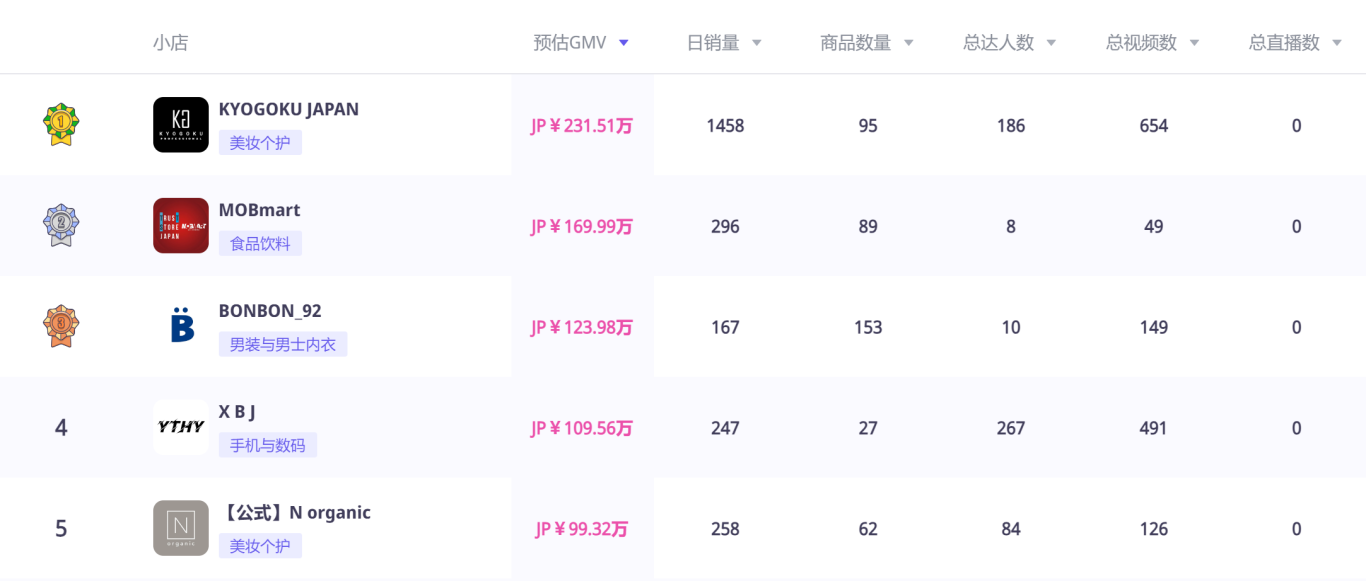
Task: Open the 预估GMV sort dropdown arrow
Action: pyautogui.click(x=623, y=43)
